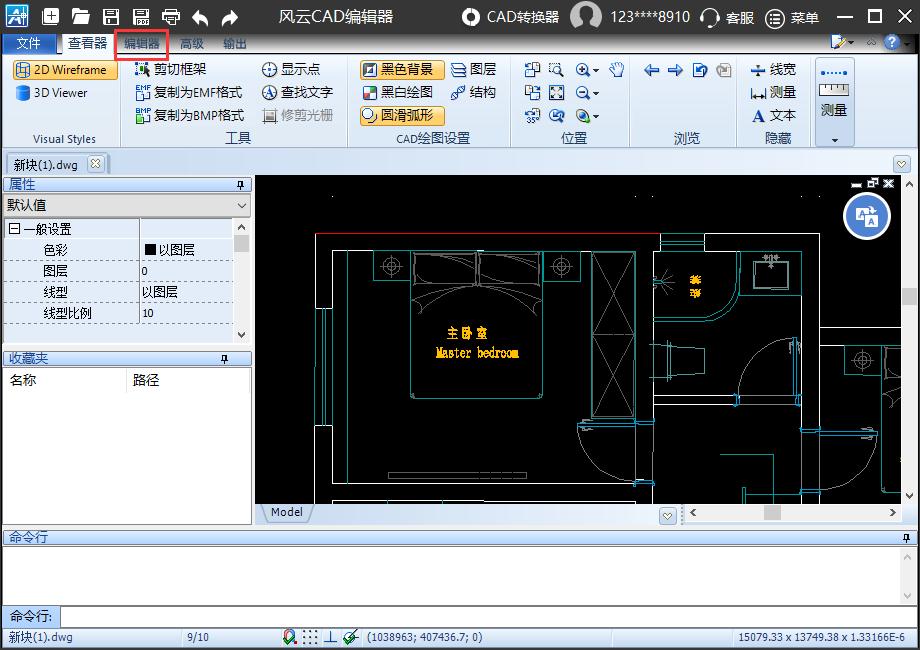Click the 结构 structure tool
This screenshot has width=920, height=650.
(472, 92)
